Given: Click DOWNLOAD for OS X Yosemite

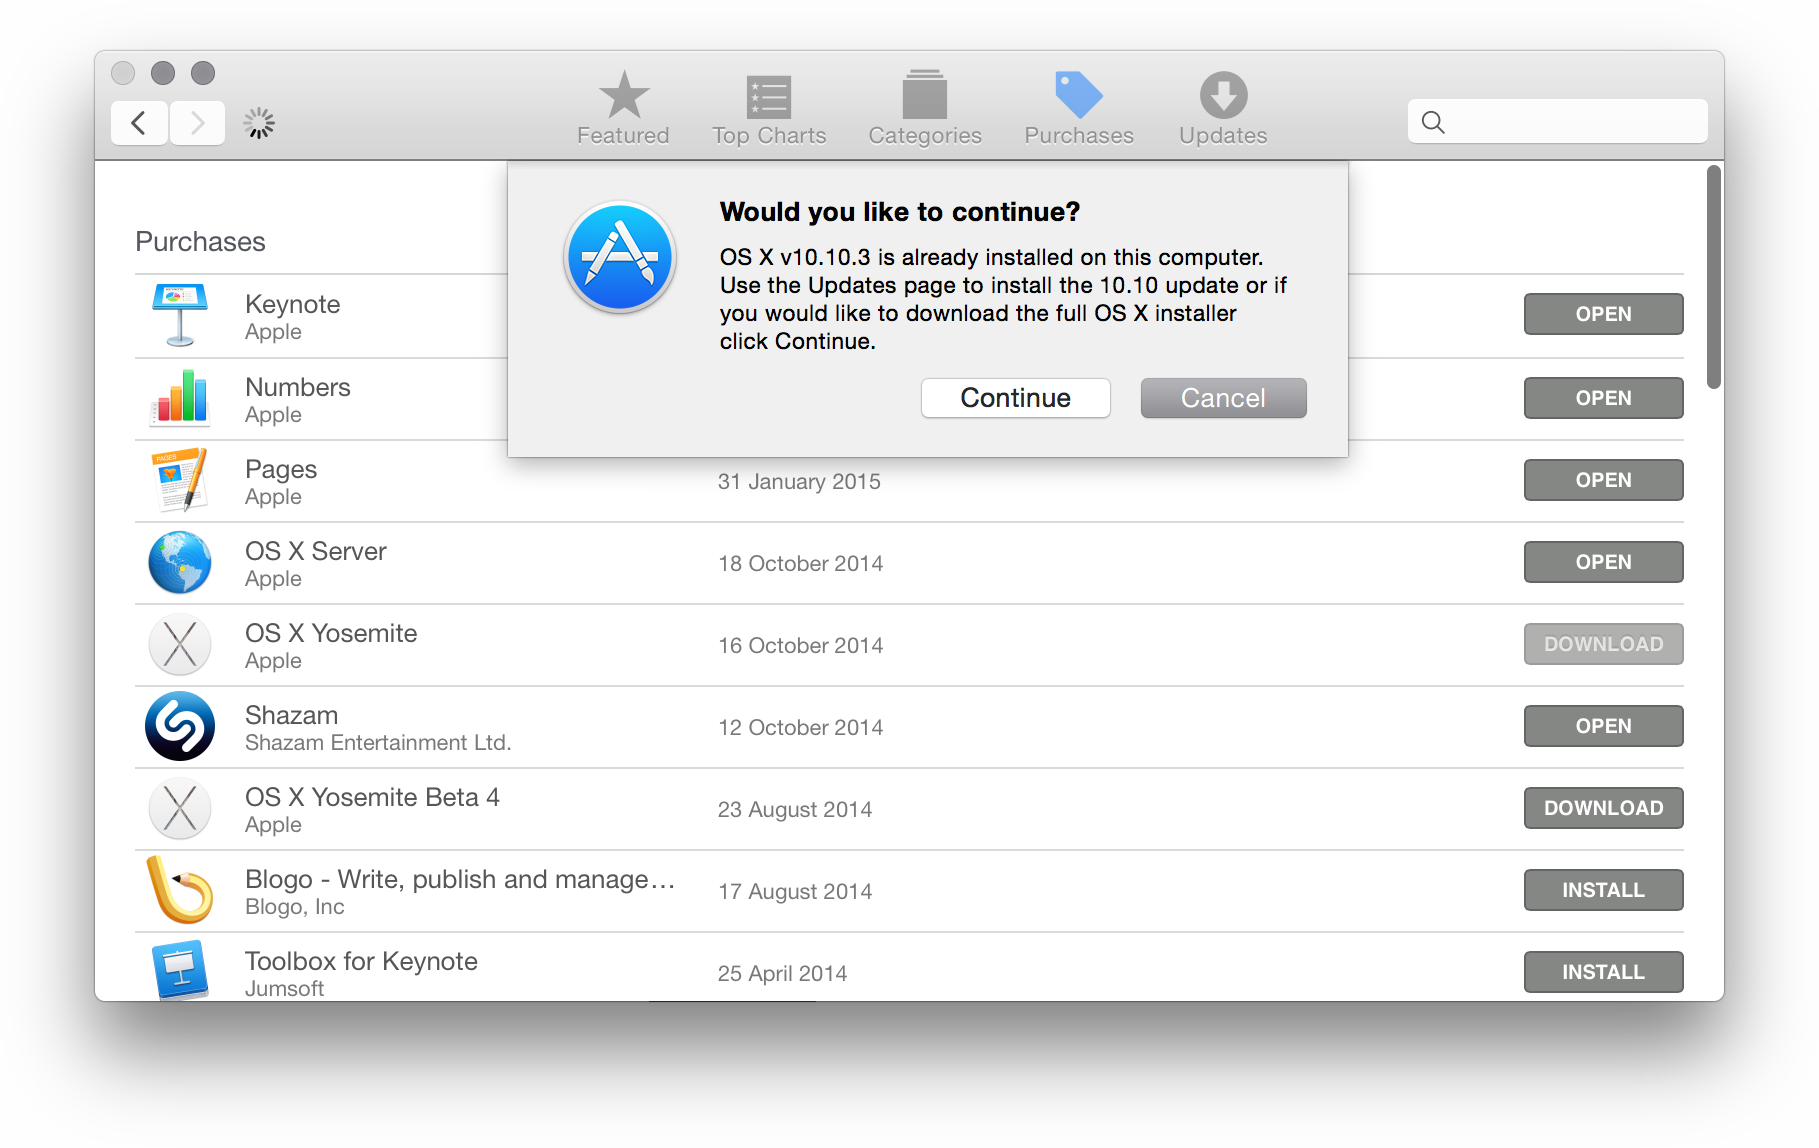Looking at the screenshot, I should (1603, 644).
